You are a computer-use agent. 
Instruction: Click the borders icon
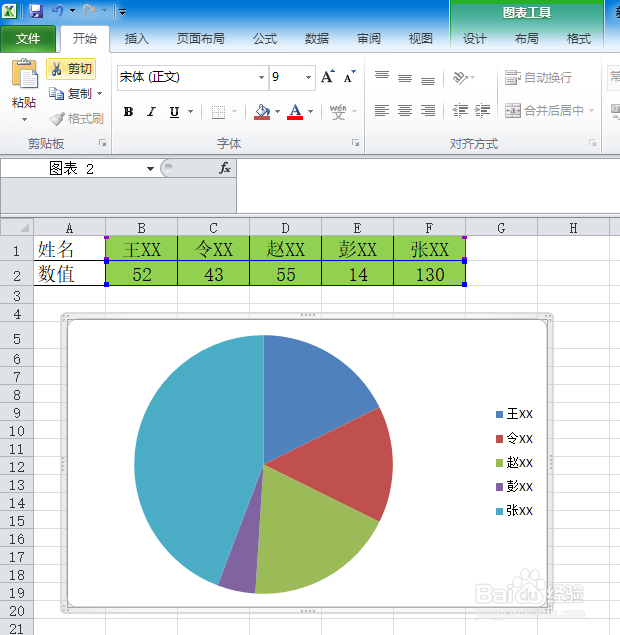219,112
